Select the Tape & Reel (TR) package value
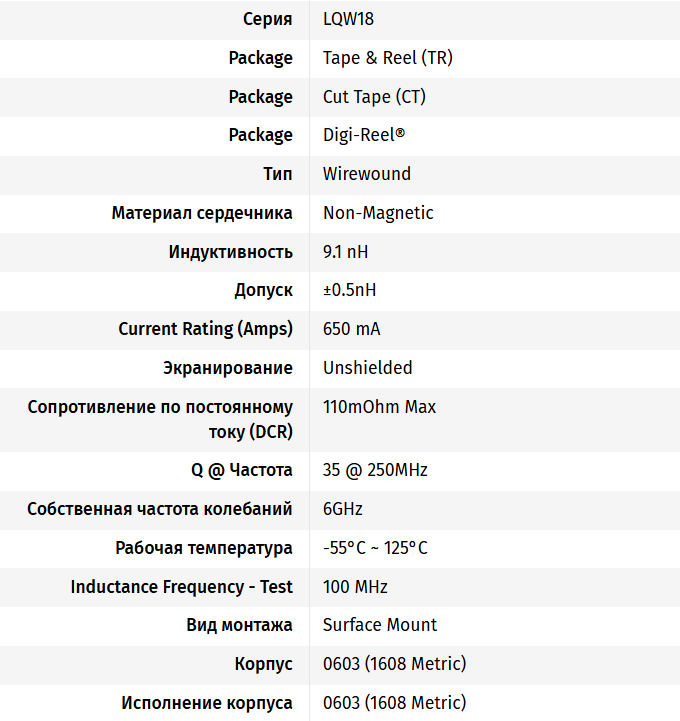 [x=387, y=58]
